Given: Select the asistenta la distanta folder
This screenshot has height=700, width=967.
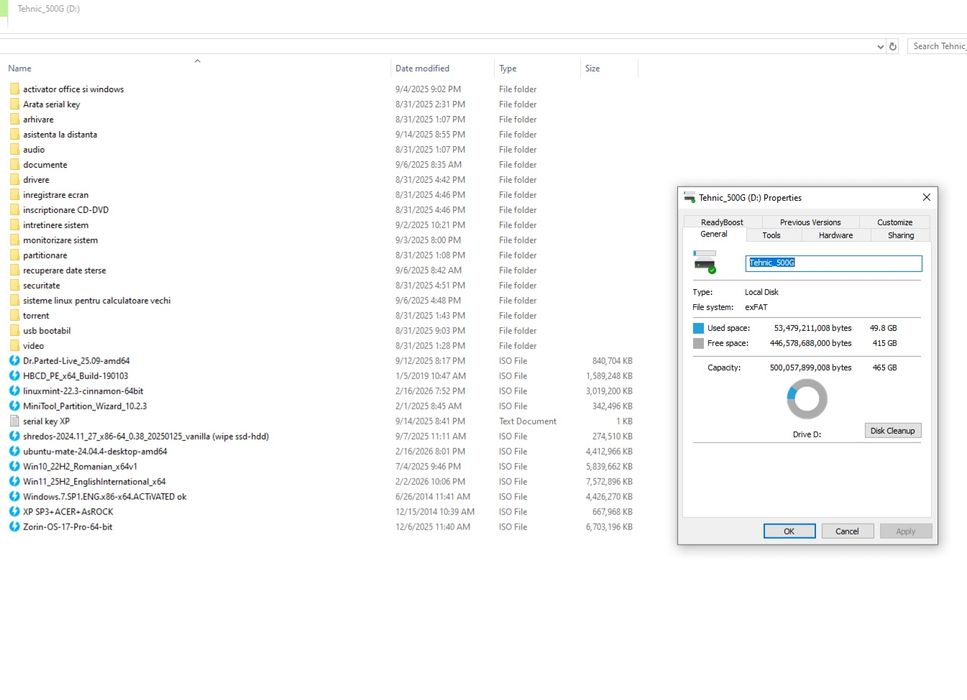Looking at the screenshot, I should point(60,134).
